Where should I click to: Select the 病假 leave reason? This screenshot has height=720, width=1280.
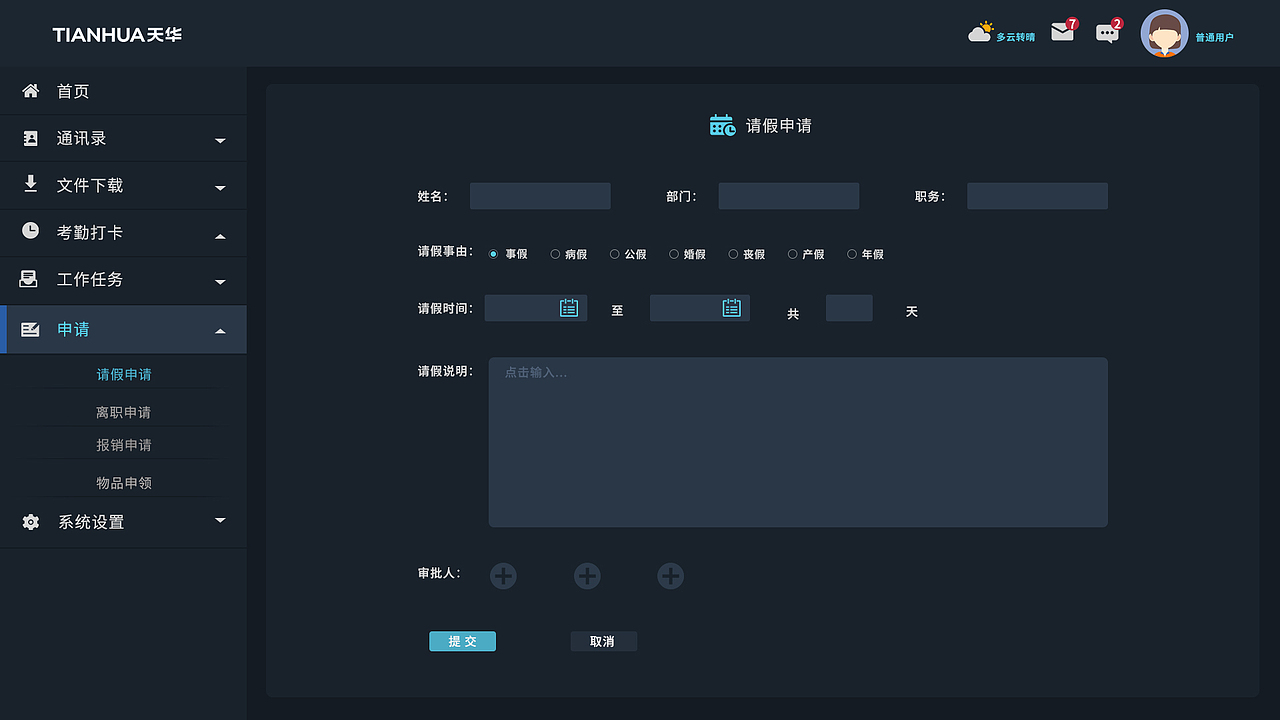tap(555, 254)
